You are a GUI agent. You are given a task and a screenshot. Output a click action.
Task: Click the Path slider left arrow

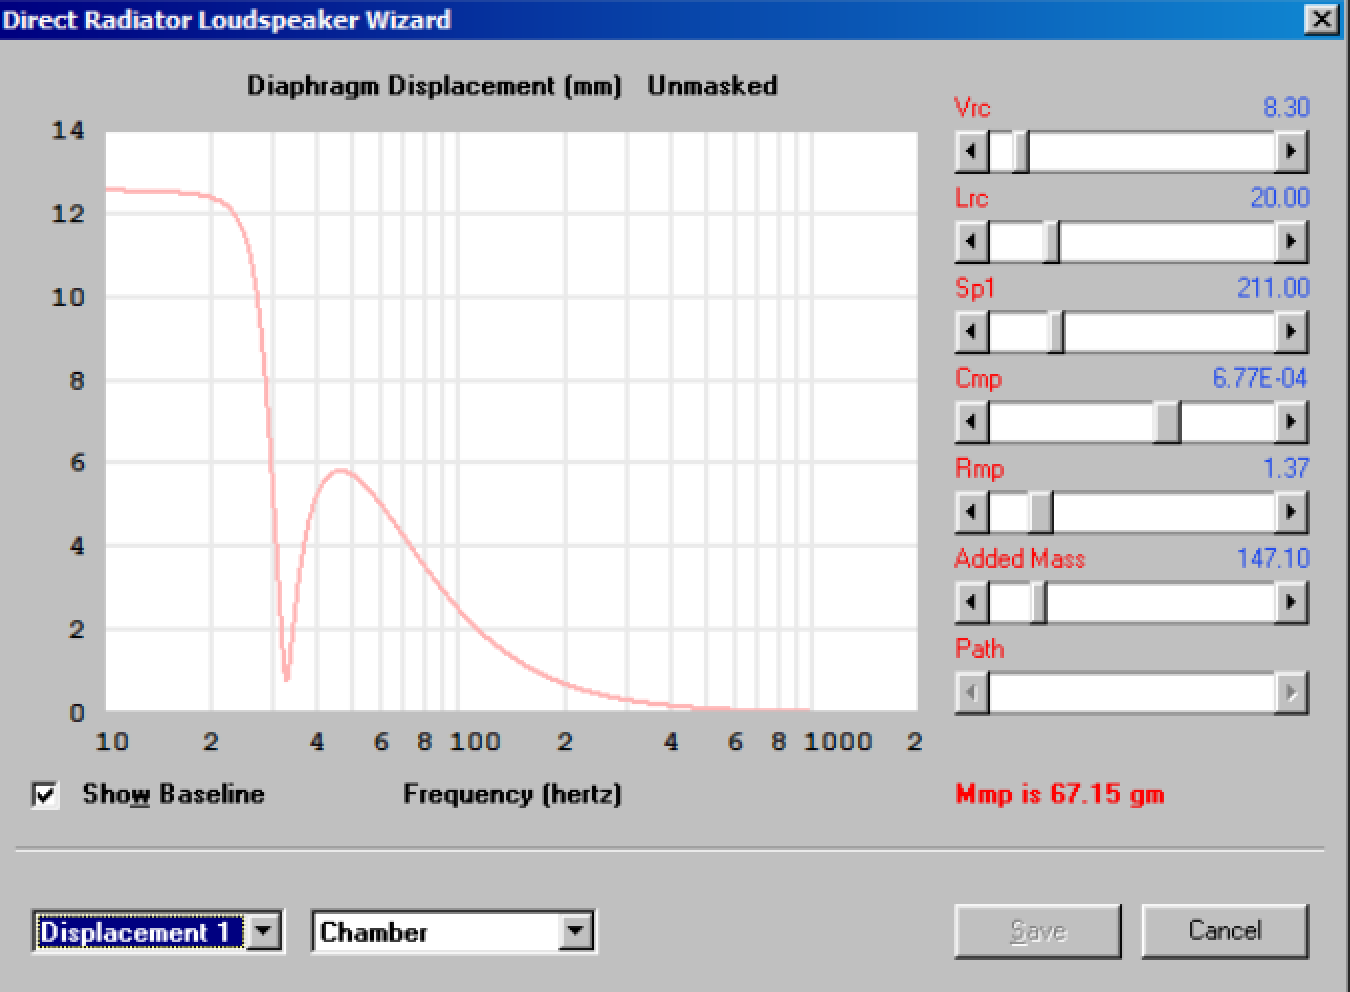click(972, 692)
